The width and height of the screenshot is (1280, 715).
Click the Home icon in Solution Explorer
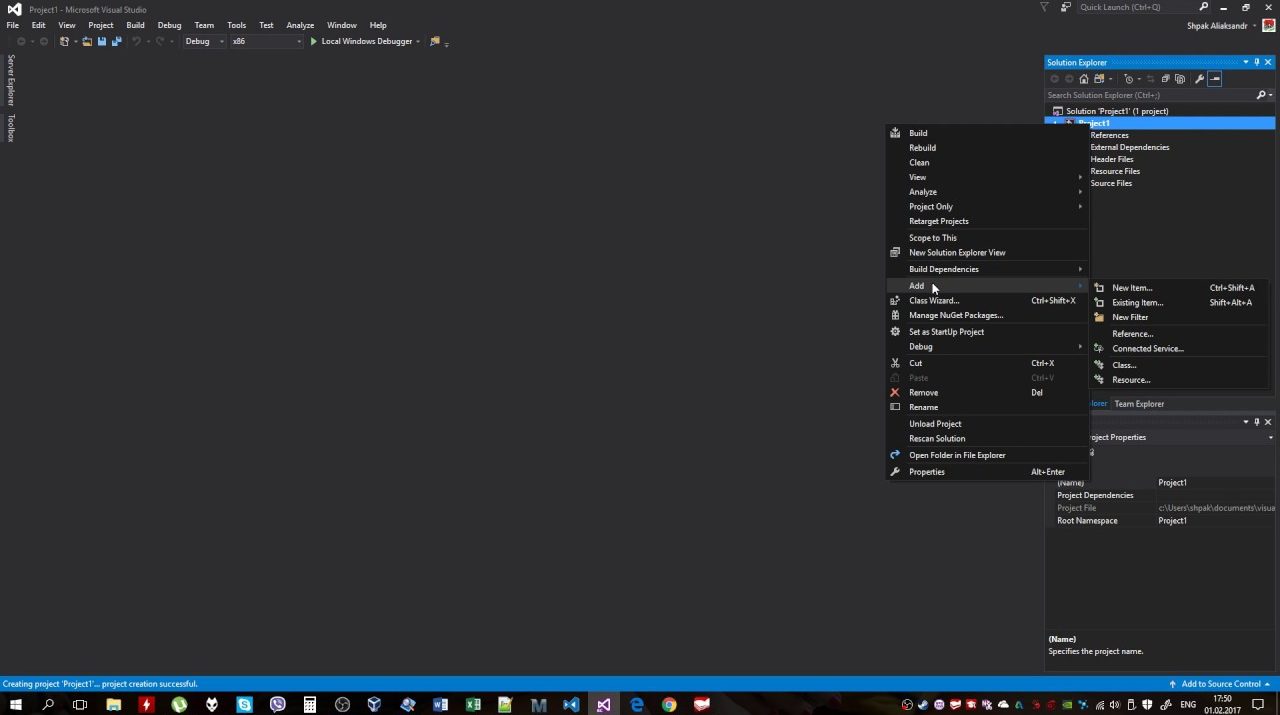[x=1083, y=79]
